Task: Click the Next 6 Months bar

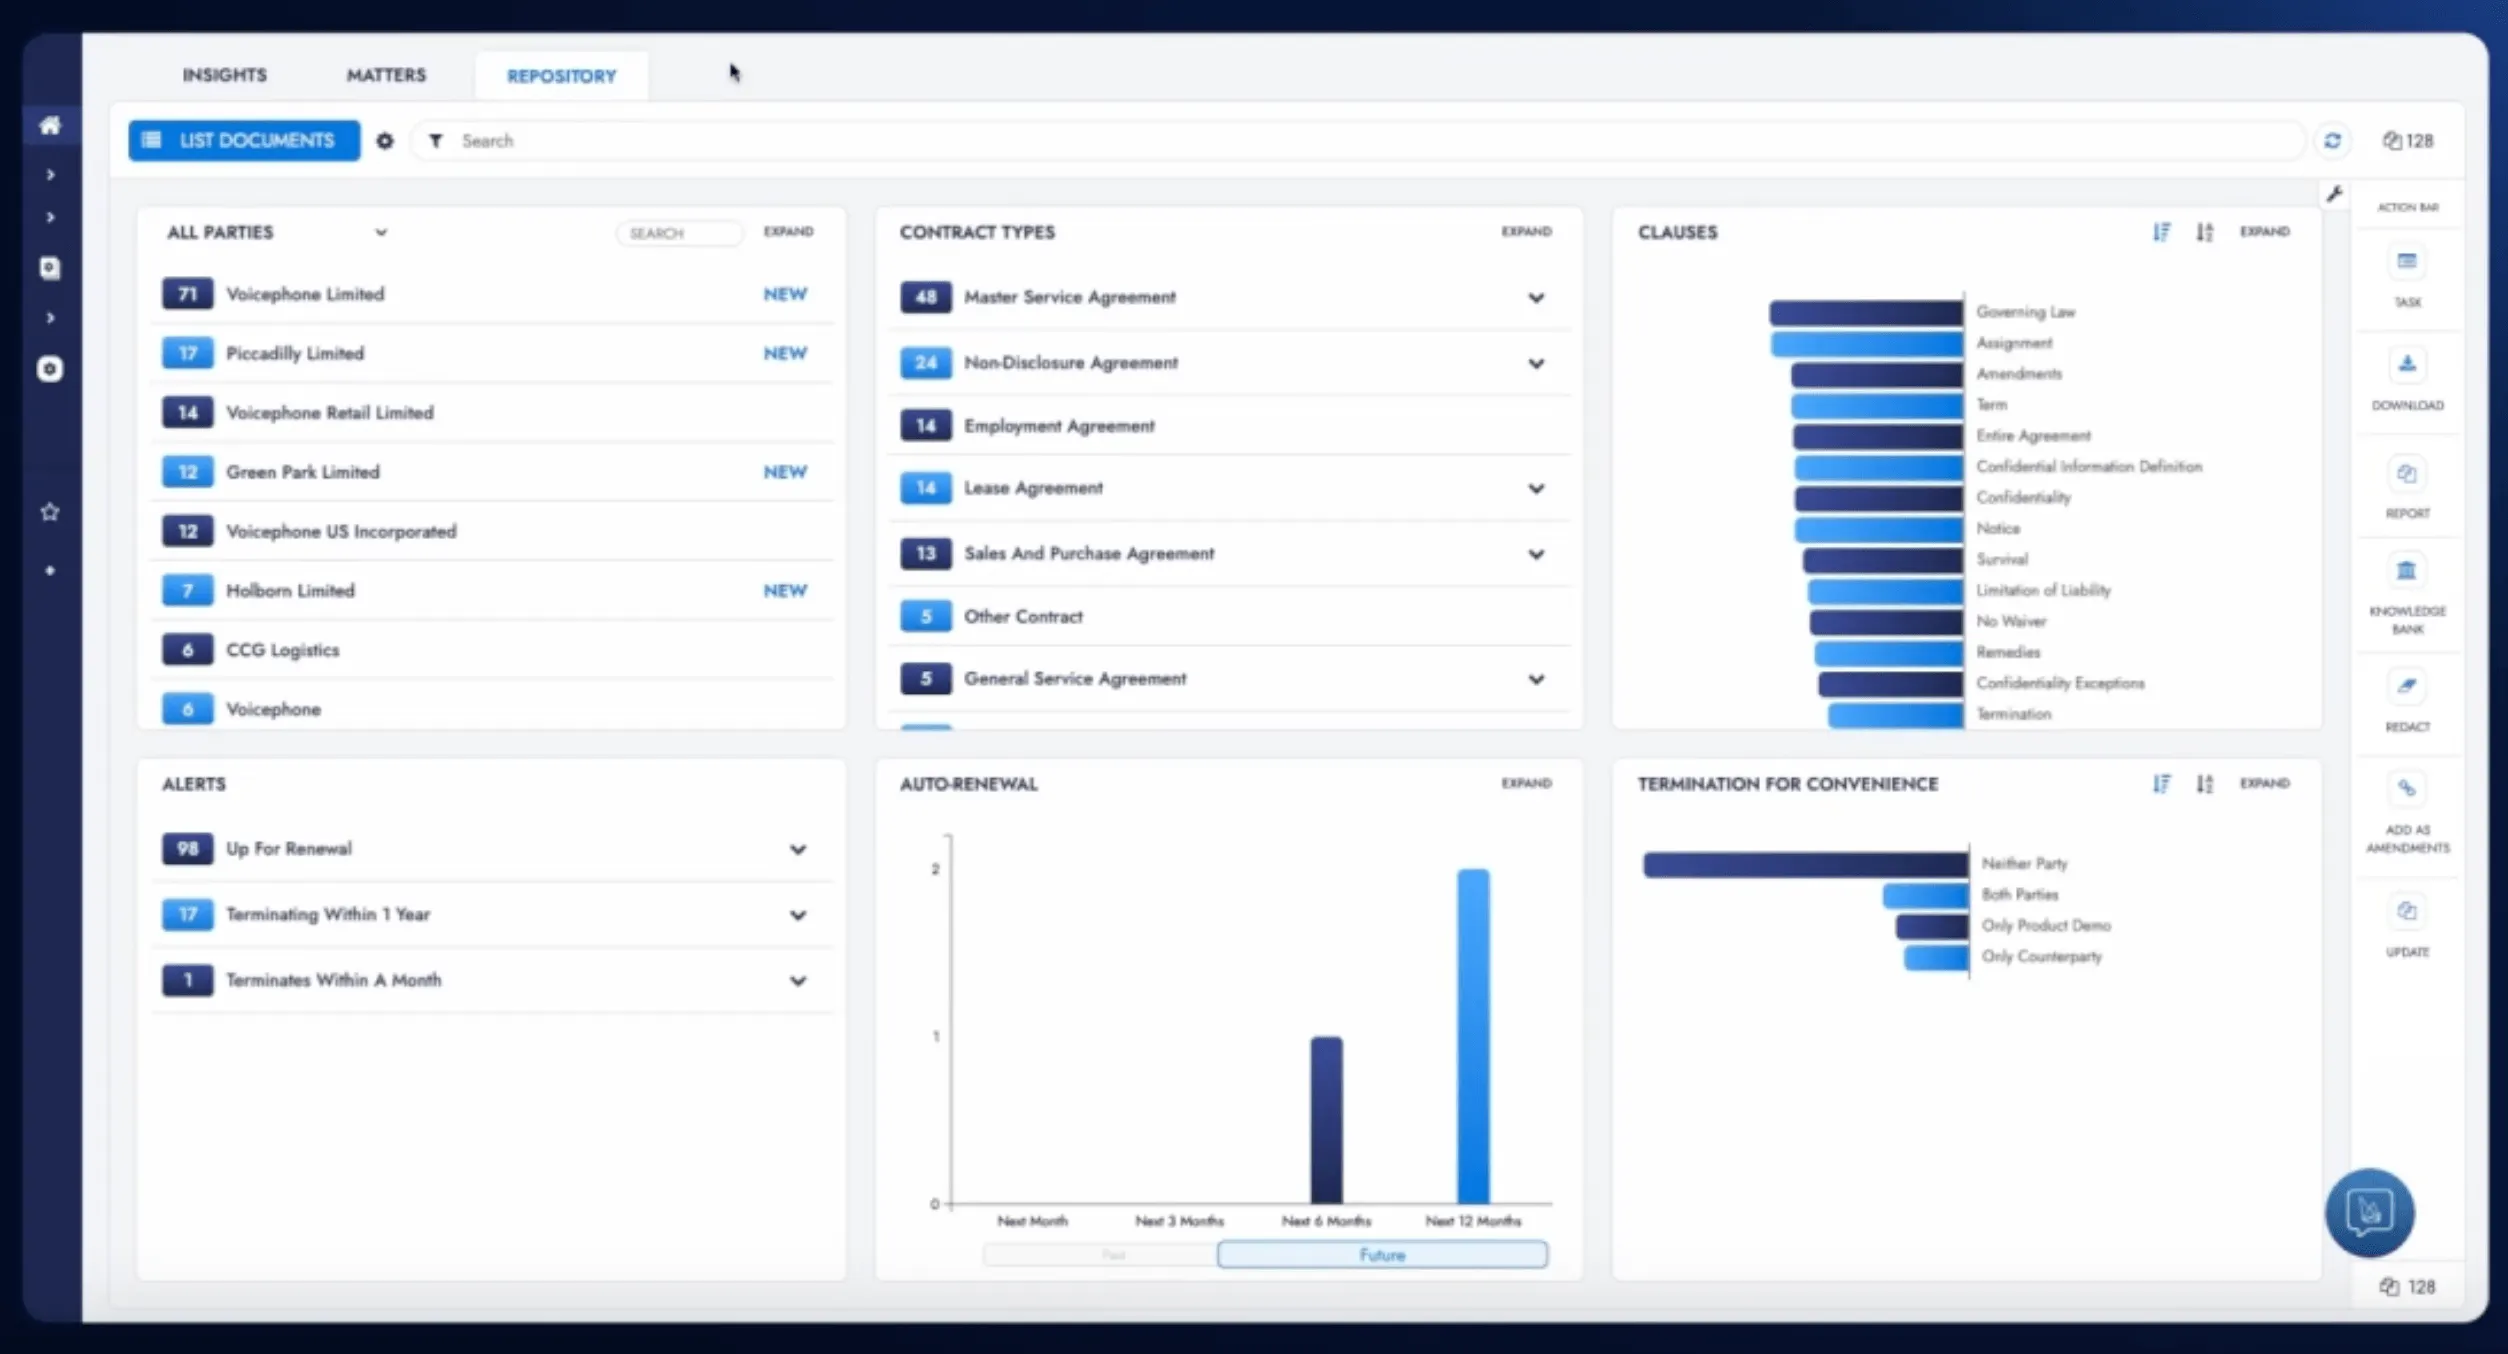Action: (1327, 1120)
